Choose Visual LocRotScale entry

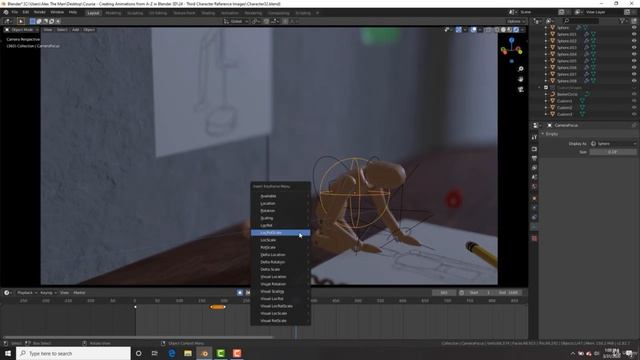click(x=280, y=306)
